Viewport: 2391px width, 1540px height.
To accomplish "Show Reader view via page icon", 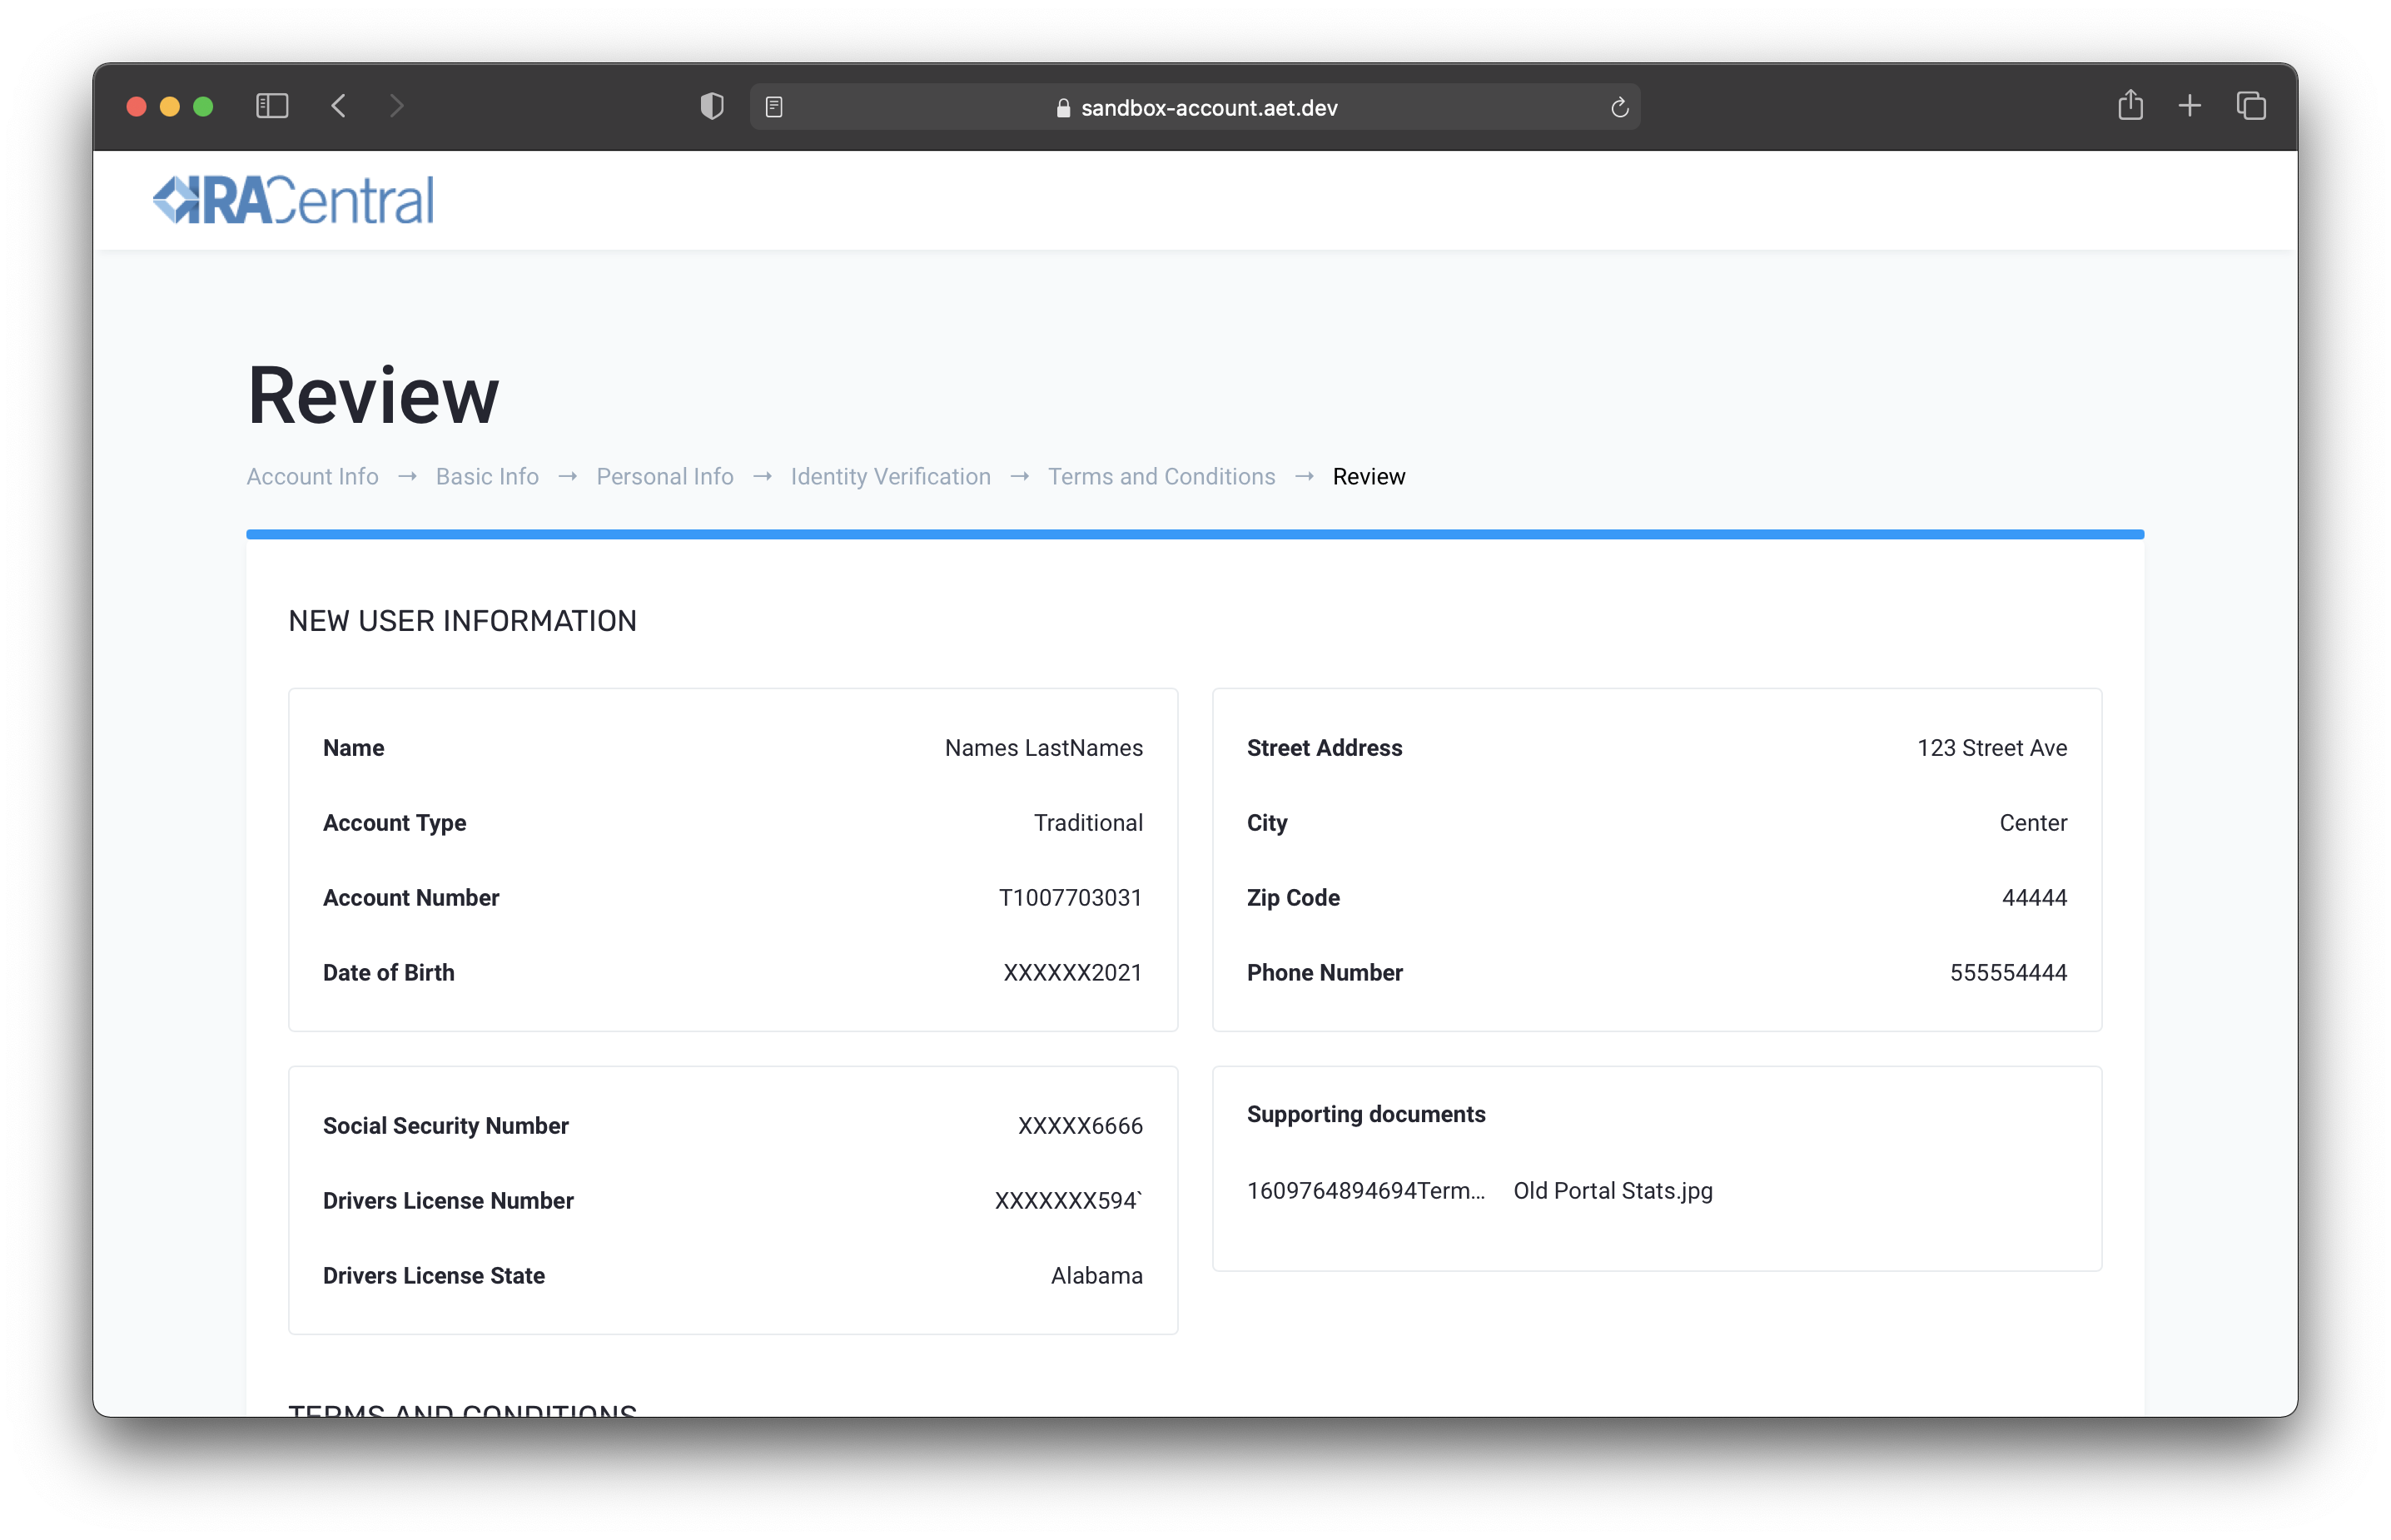I will point(774,107).
